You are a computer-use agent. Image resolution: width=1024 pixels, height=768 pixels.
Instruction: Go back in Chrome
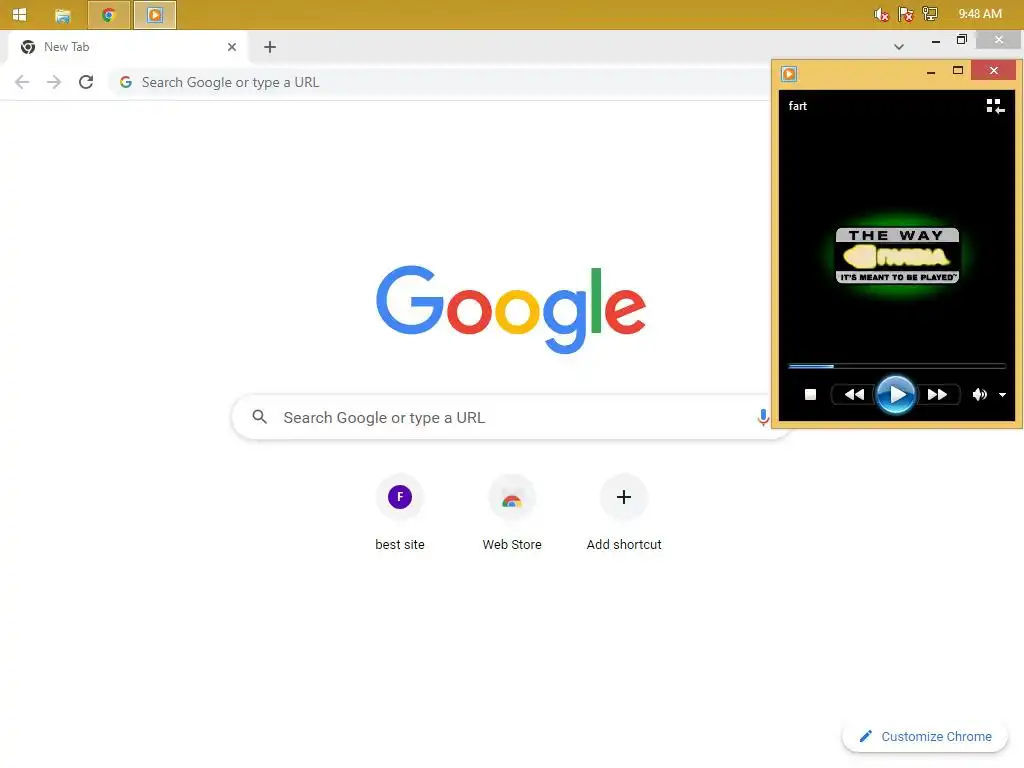tap(22, 82)
